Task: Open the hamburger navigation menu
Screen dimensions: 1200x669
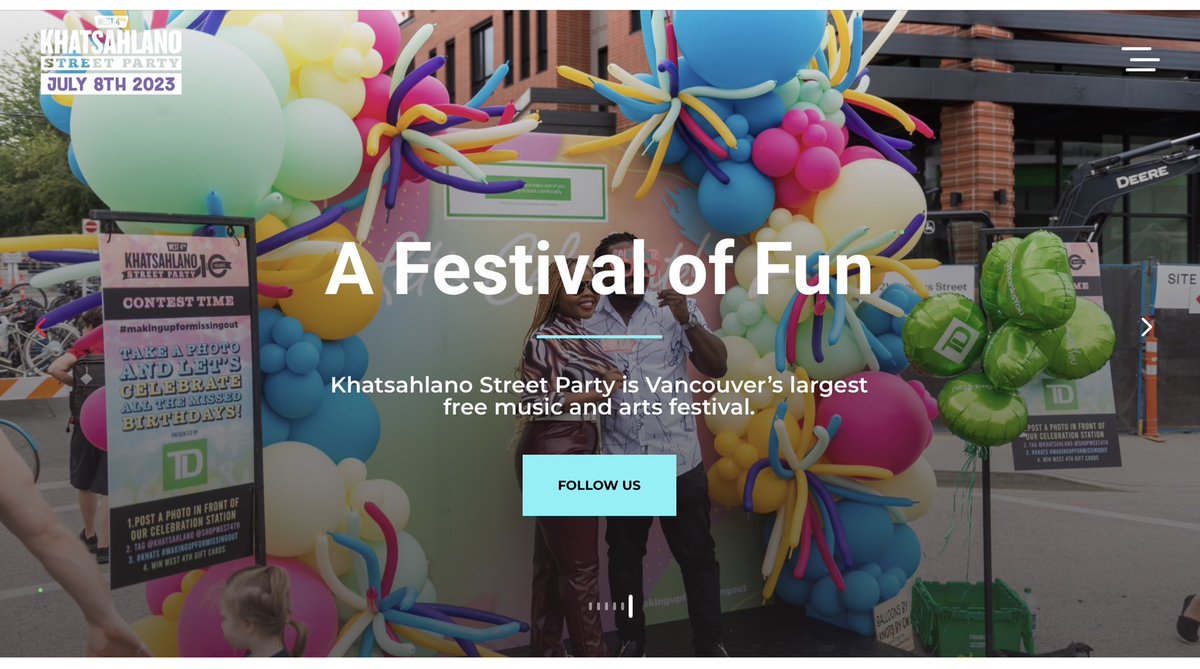Action: tap(1140, 59)
